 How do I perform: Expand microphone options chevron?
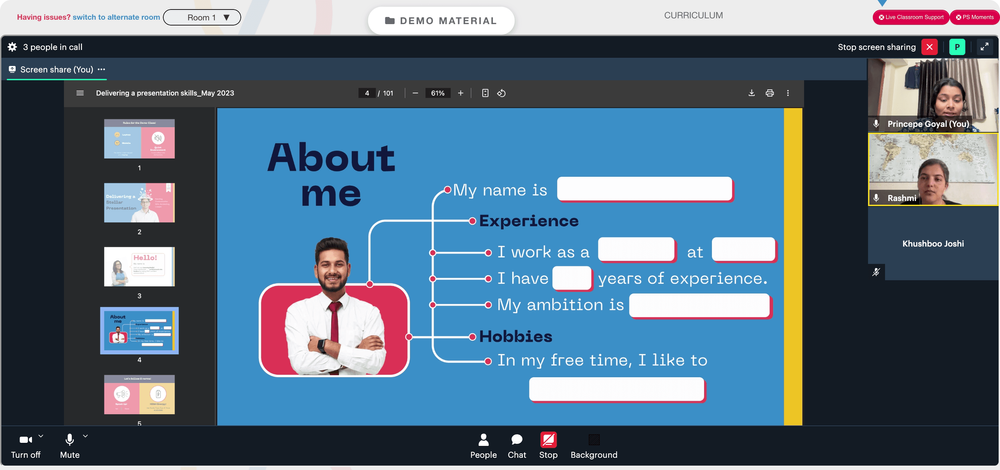click(85, 436)
